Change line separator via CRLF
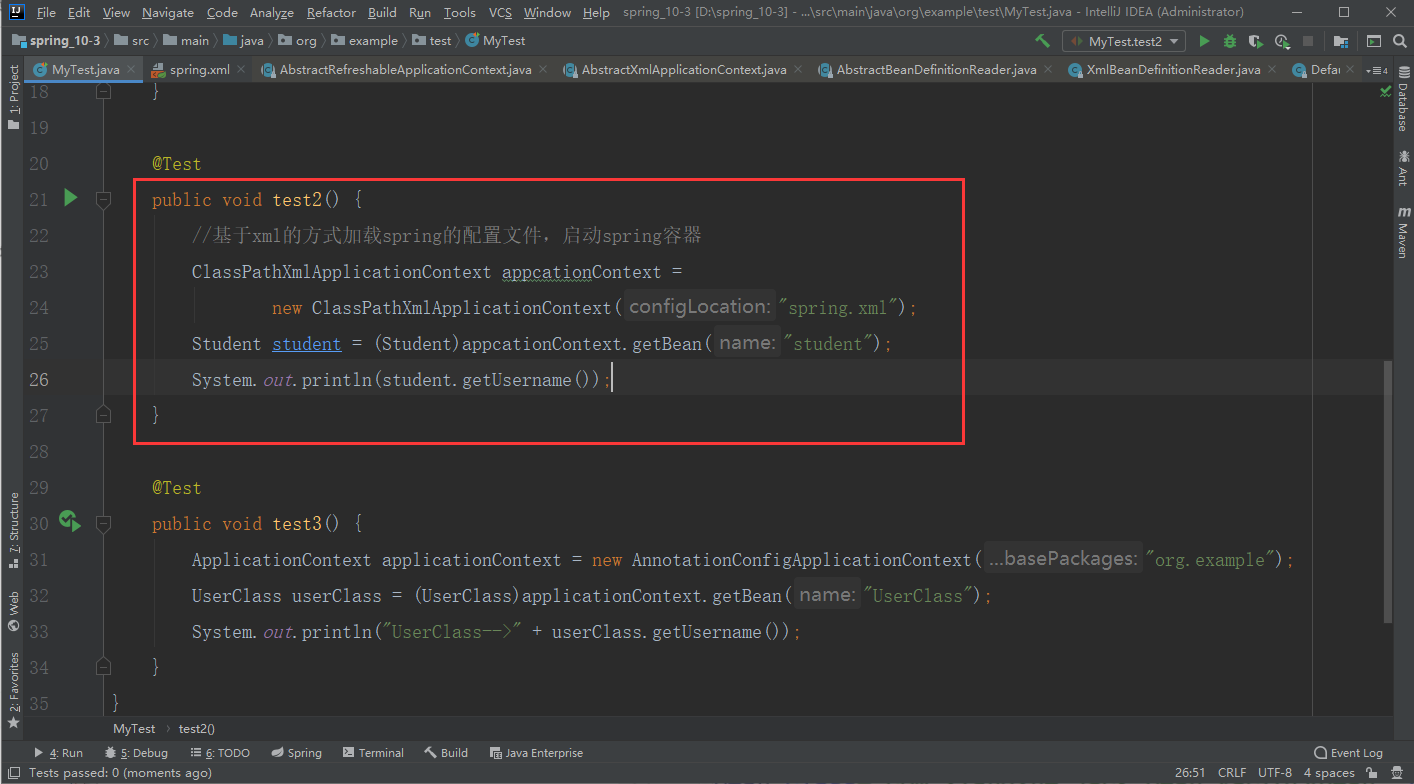This screenshot has width=1414, height=784. point(1232,773)
